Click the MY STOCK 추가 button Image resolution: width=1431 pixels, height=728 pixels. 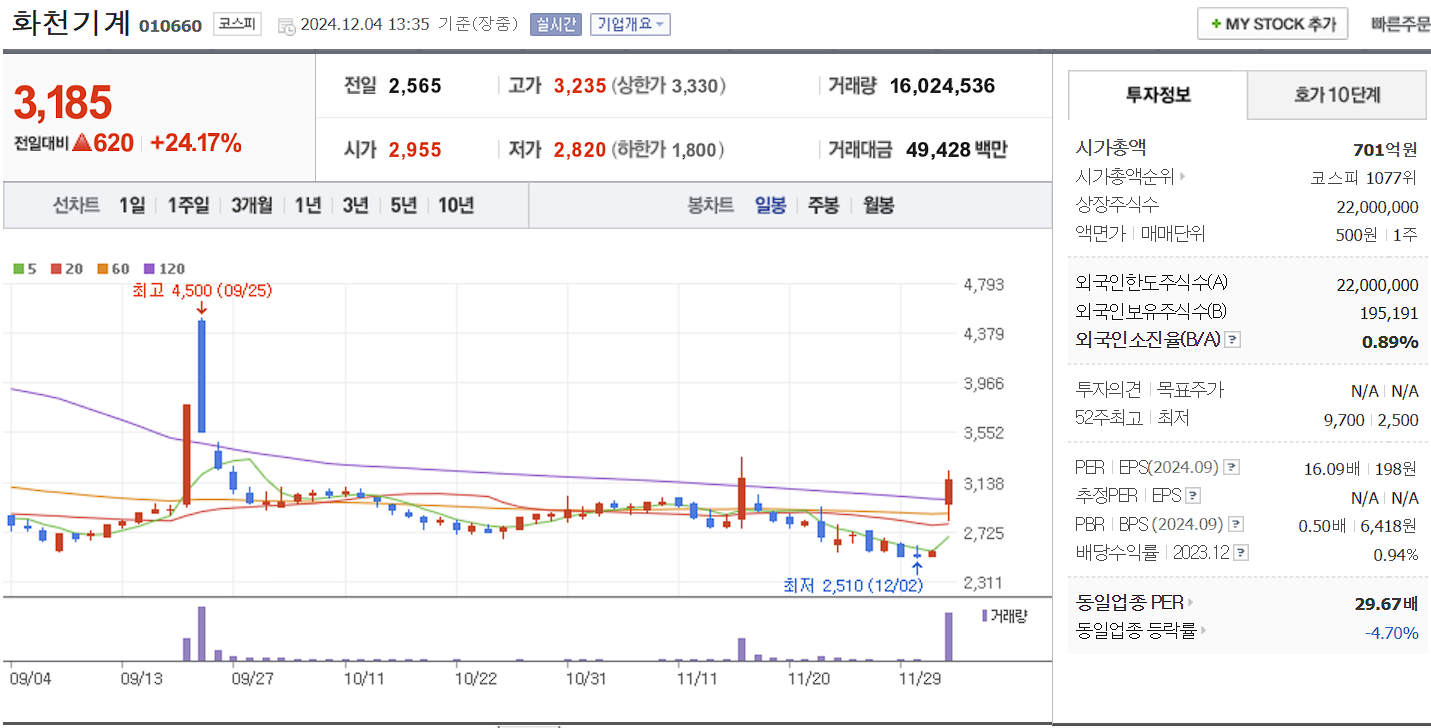click(x=1272, y=23)
